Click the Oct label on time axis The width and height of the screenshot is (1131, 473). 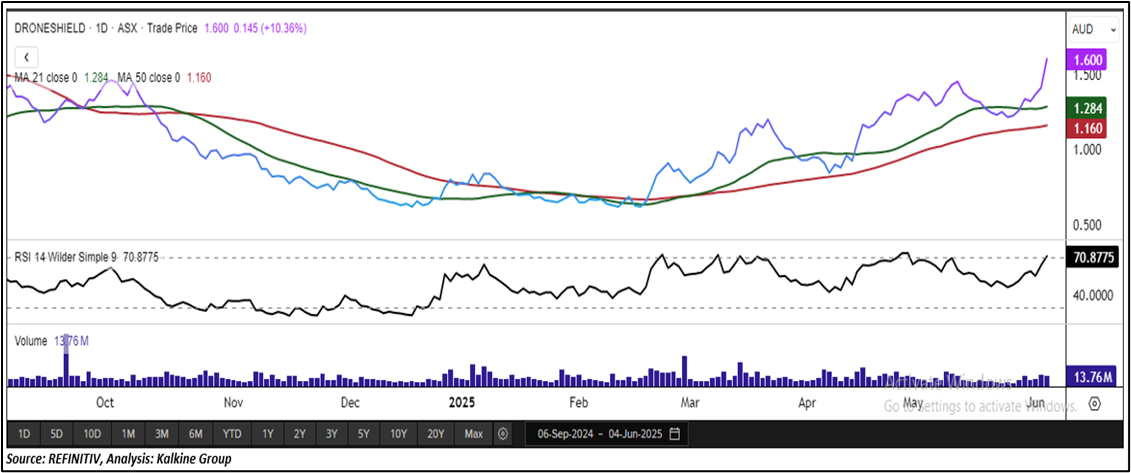pos(105,402)
